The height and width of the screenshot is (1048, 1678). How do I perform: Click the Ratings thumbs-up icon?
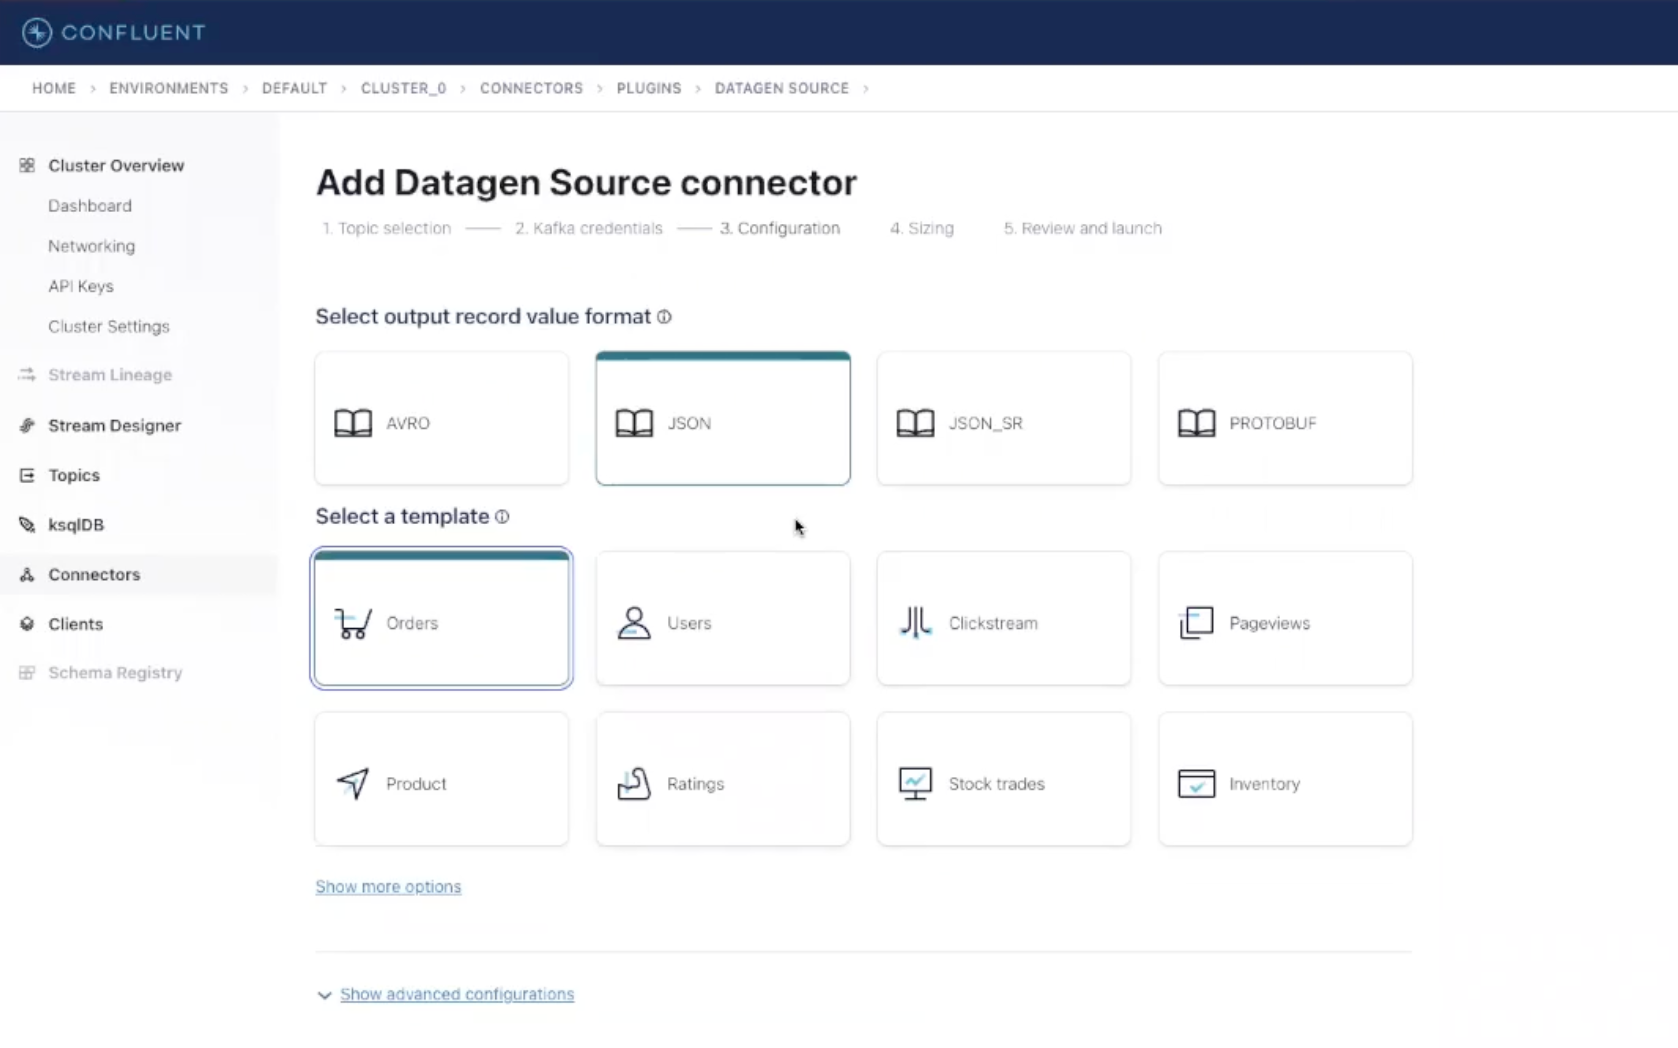point(634,783)
